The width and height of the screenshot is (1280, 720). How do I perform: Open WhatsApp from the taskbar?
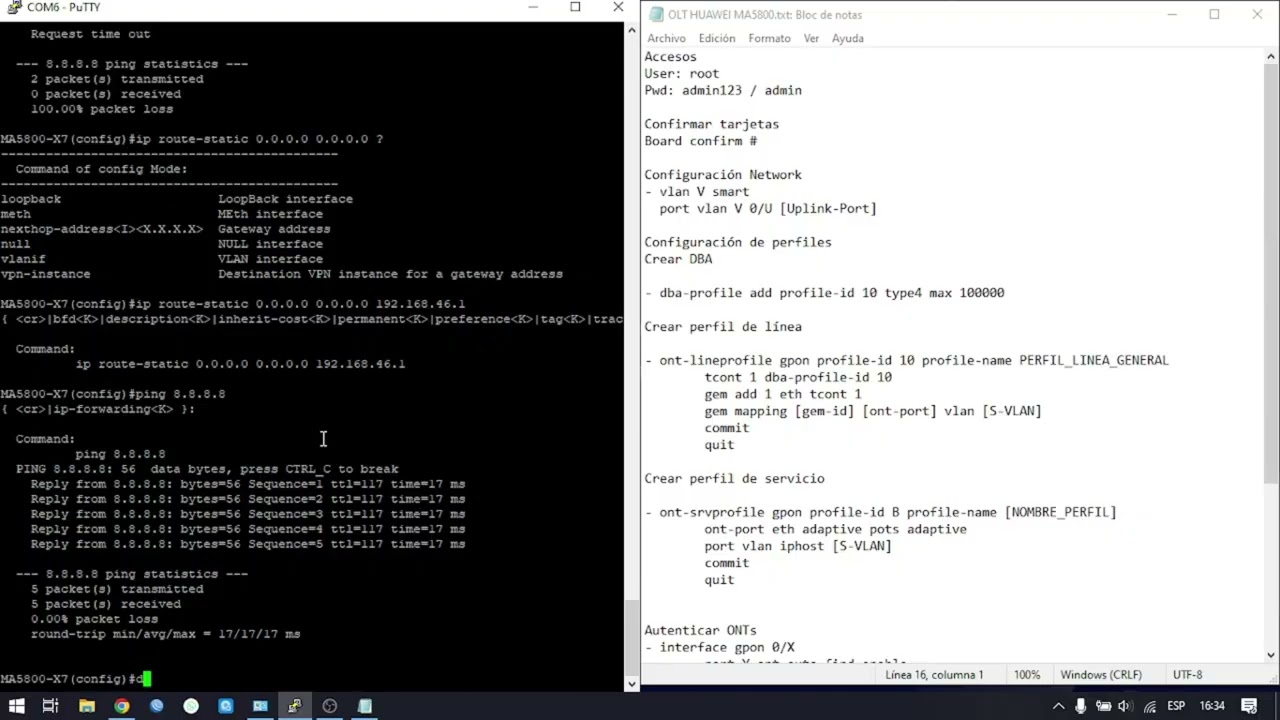(191, 706)
